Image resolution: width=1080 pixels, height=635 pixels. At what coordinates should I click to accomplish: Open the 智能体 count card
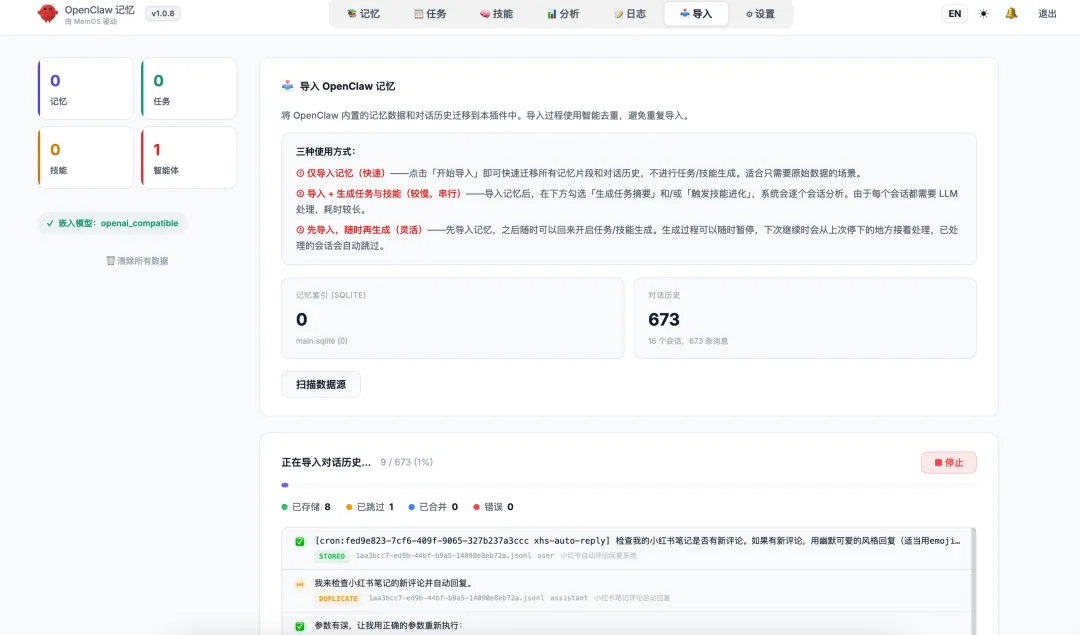click(189, 158)
